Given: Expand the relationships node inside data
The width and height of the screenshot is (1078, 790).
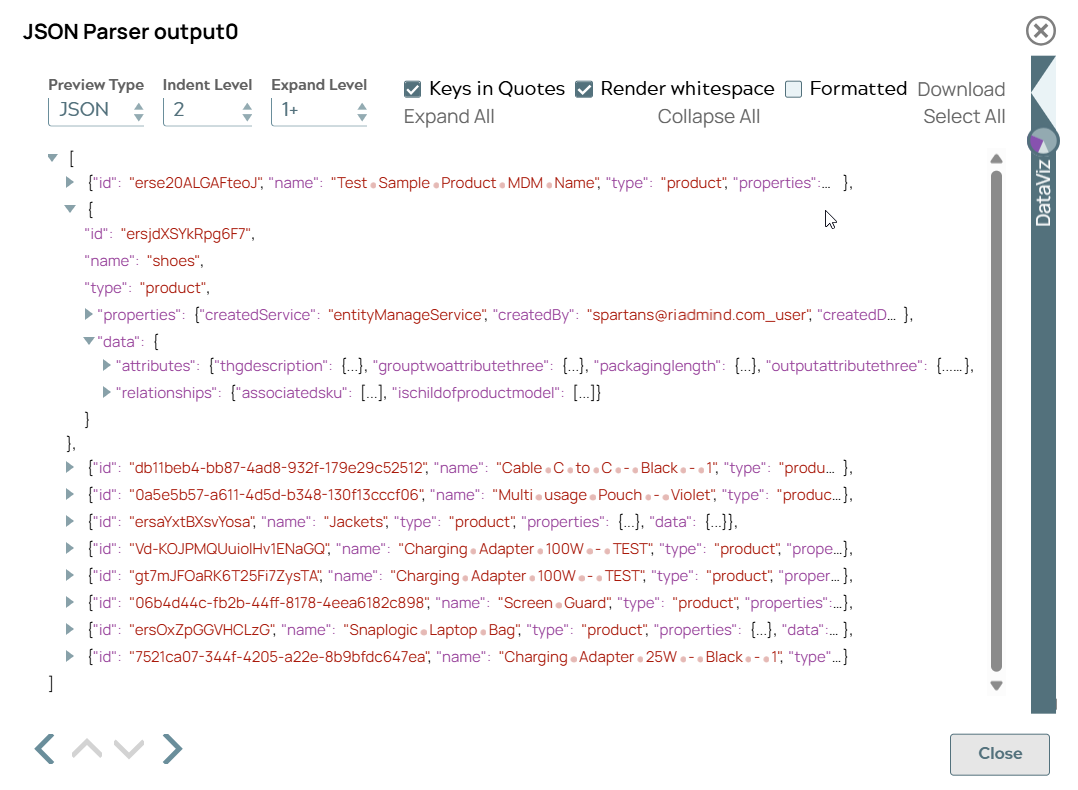Looking at the screenshot, I should pyautogui.click(x=107, y=392).
